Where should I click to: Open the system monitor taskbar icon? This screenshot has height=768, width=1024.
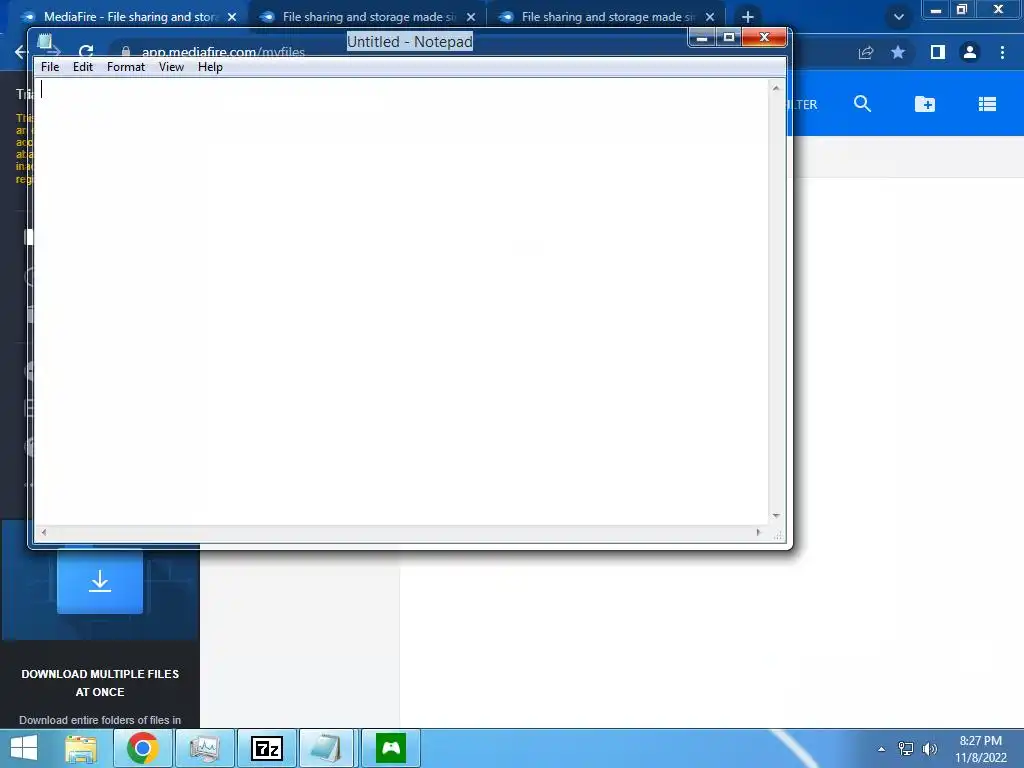click(x=204, y=748)
